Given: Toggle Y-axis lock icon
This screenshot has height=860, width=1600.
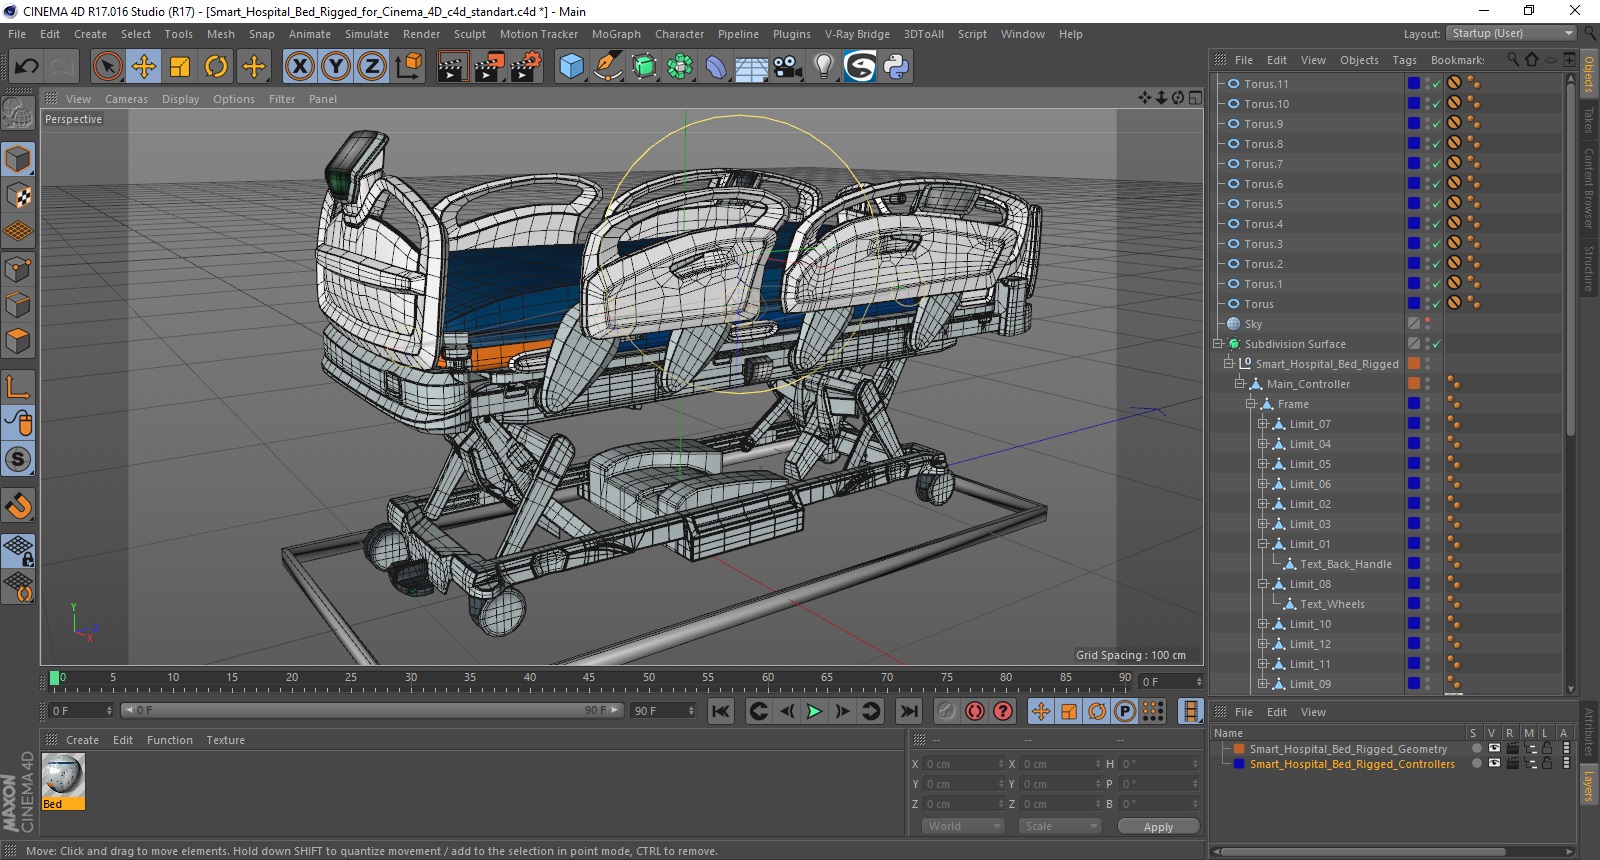Looking at the screenshot, I should point(336,67).
